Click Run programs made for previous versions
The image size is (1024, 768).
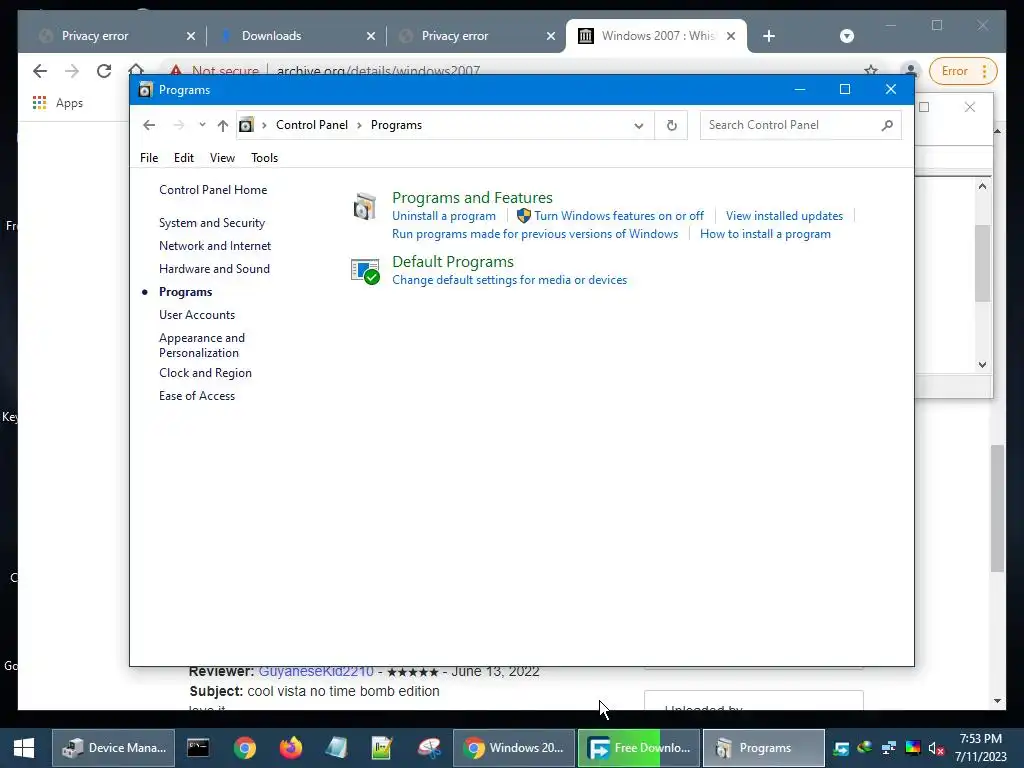pyautogui.click(x=535, y=234)
